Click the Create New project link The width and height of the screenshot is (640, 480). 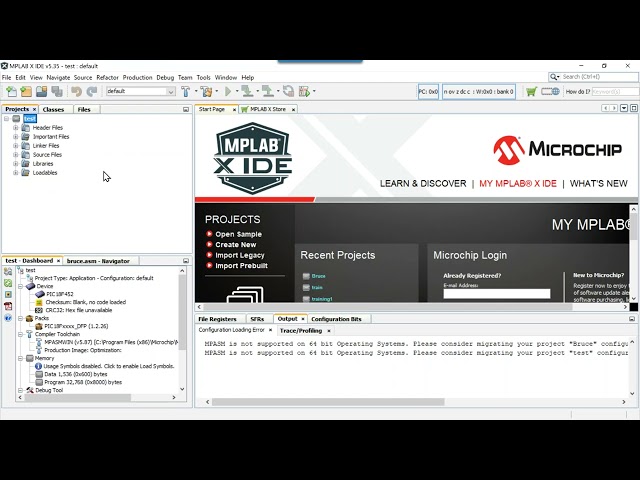(x=236, y=245)
